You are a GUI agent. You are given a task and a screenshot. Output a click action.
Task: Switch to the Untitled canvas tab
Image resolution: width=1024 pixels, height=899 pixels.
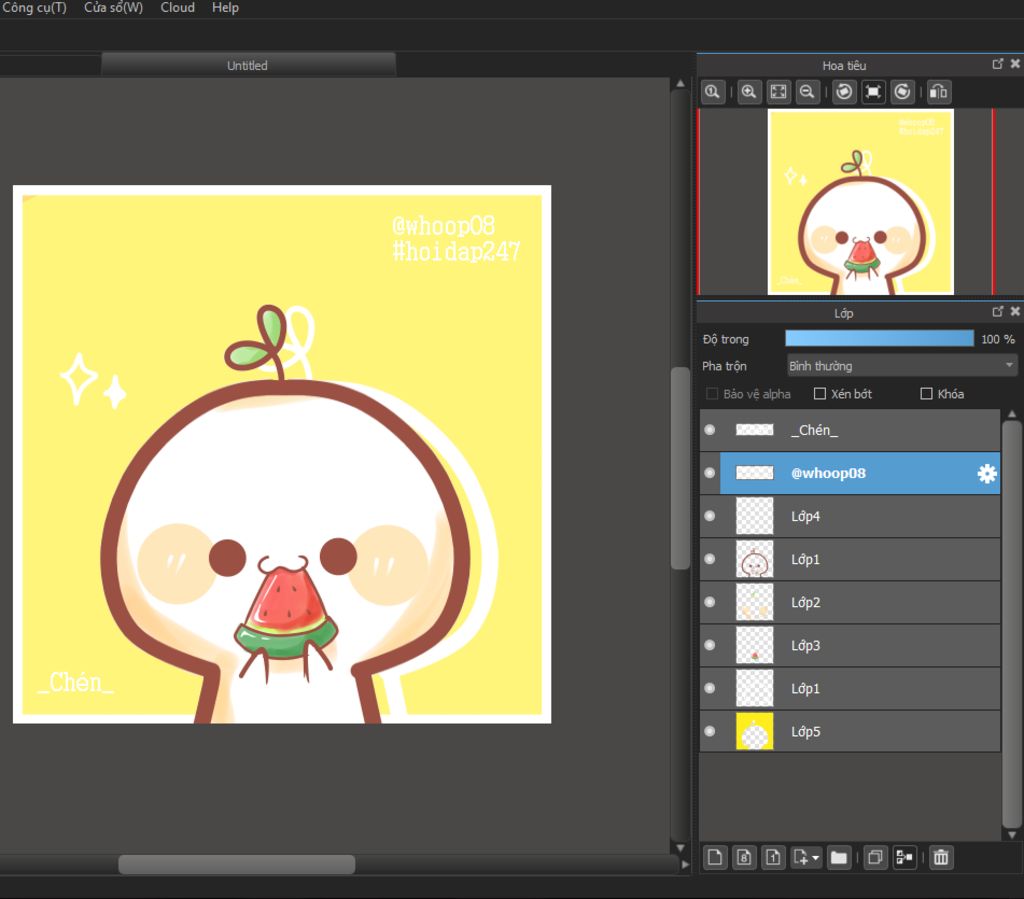tap(248, 65)
